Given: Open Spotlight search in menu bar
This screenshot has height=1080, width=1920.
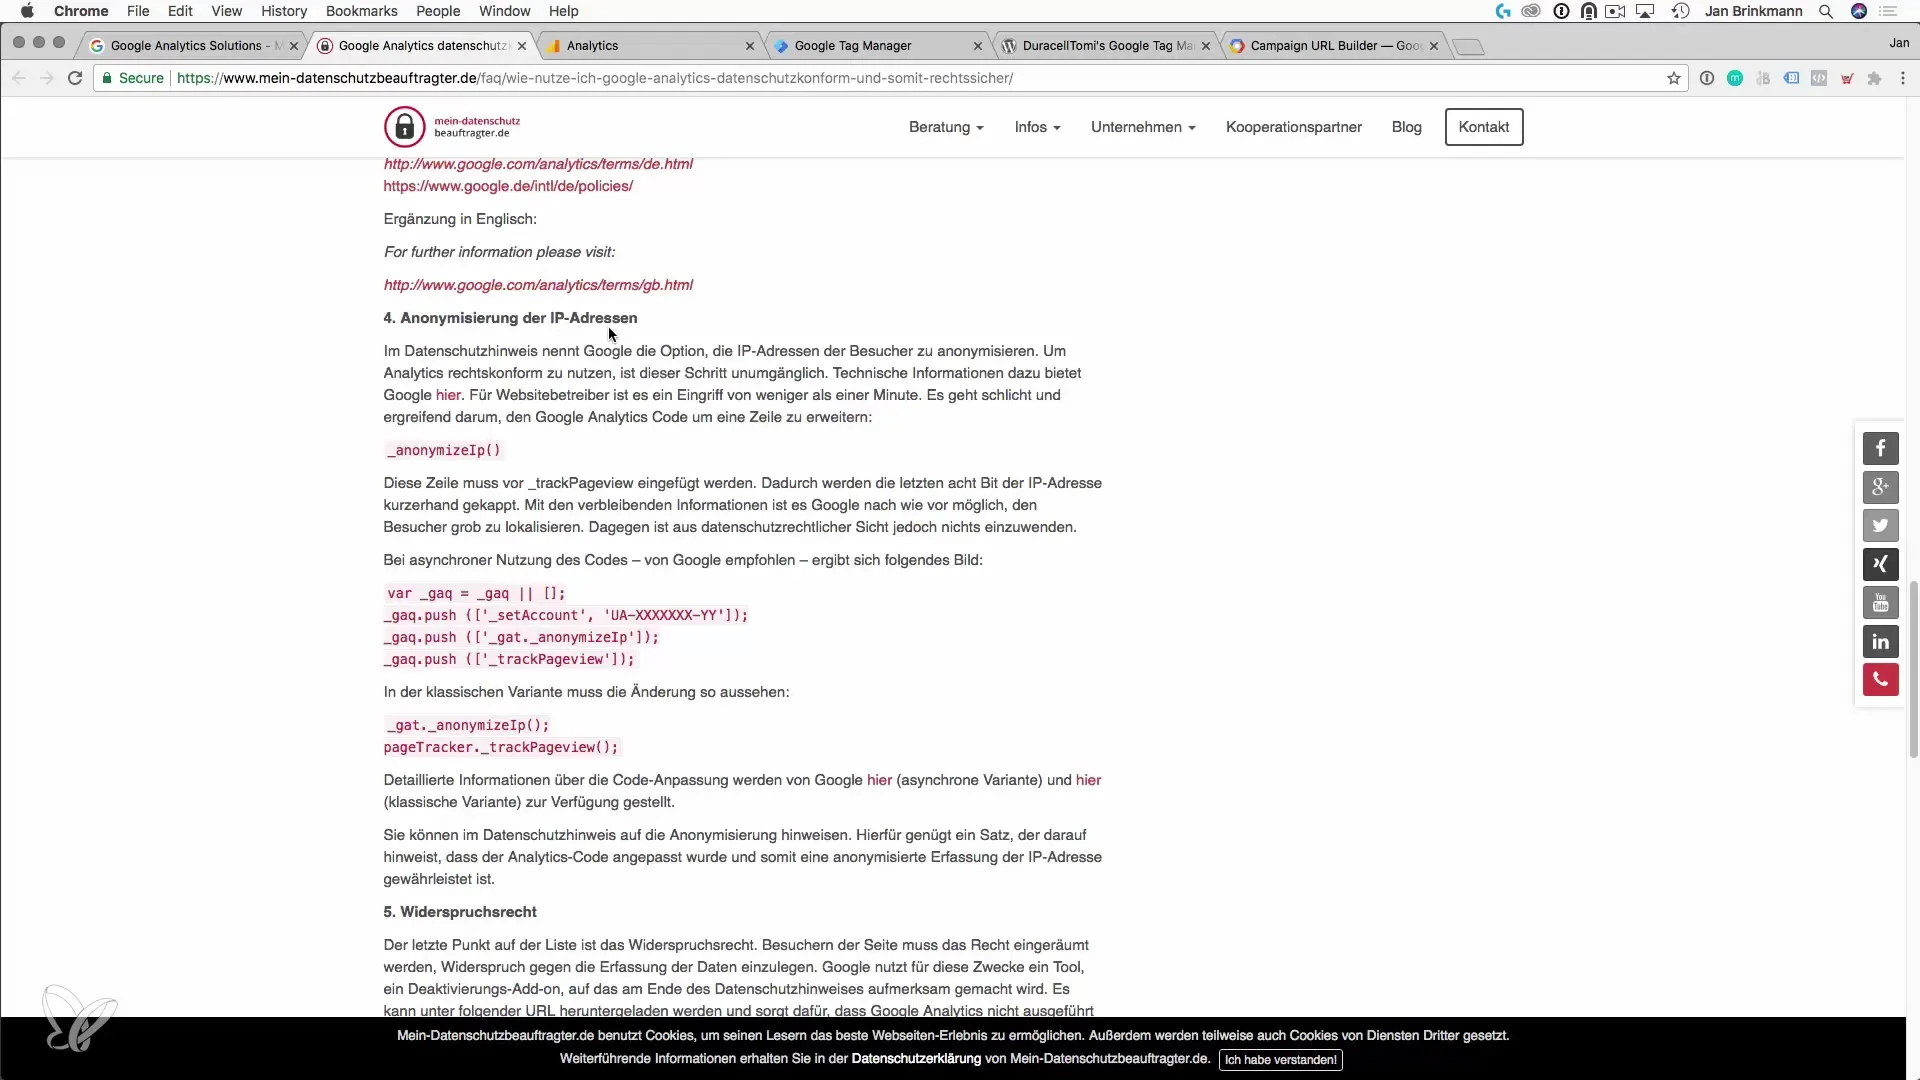Looking at the screenshot, I should [1826, 11].
